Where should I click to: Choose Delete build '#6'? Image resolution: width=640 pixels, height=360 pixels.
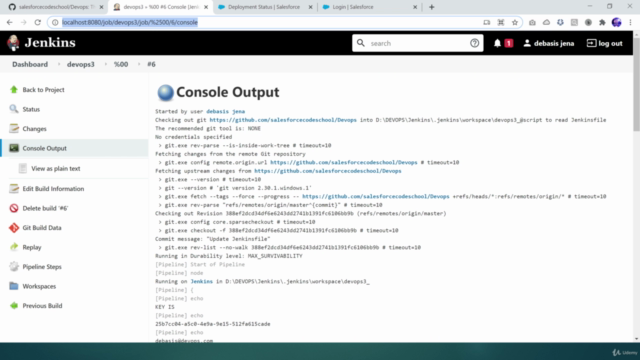coord(45,209)
